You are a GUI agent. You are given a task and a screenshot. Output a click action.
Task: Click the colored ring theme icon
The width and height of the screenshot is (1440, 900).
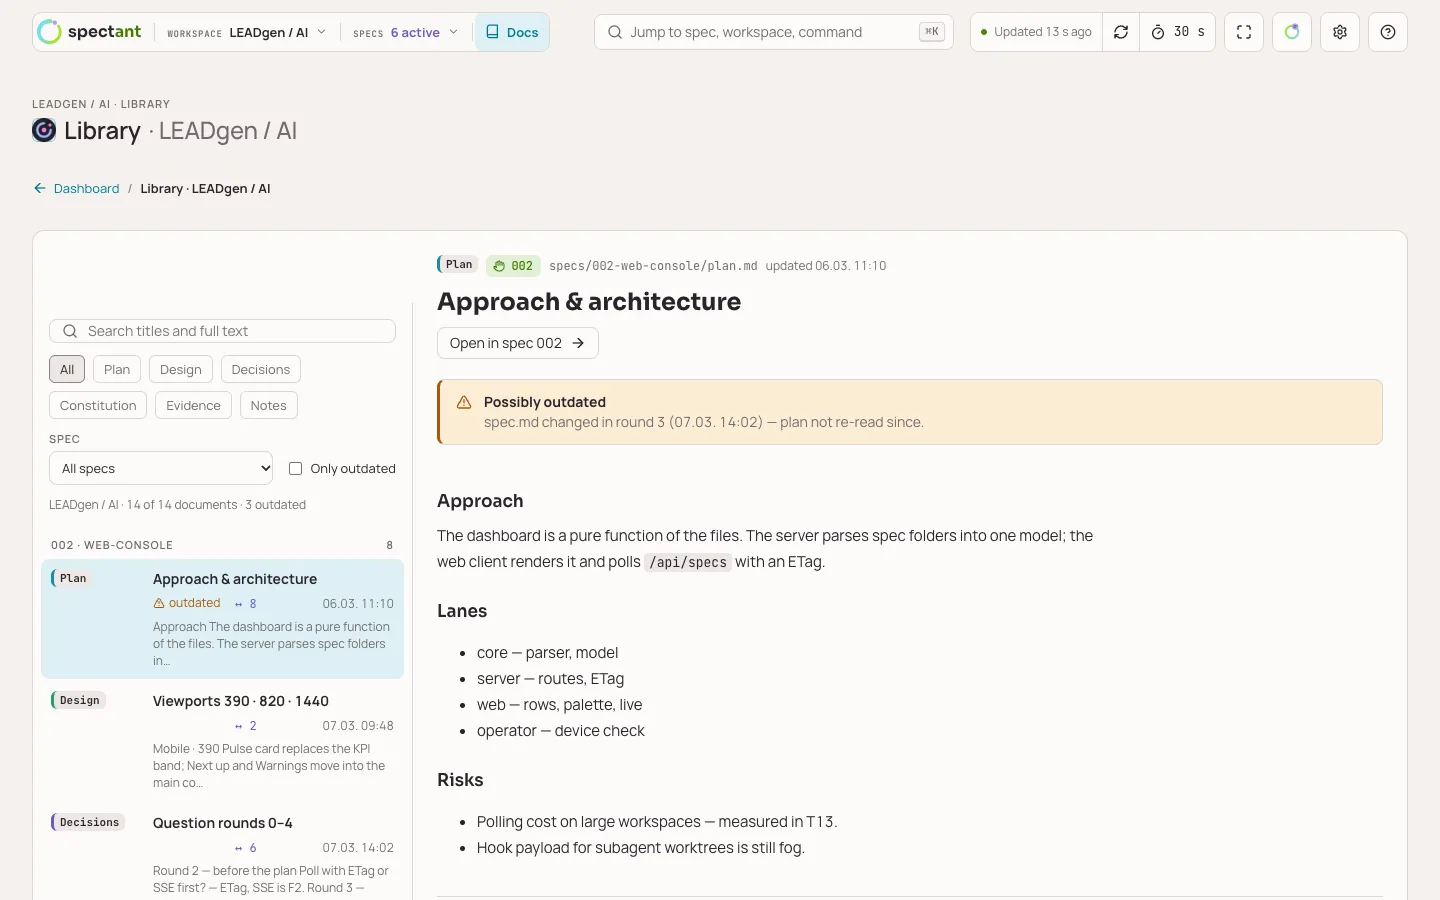tap(1292, 32)
